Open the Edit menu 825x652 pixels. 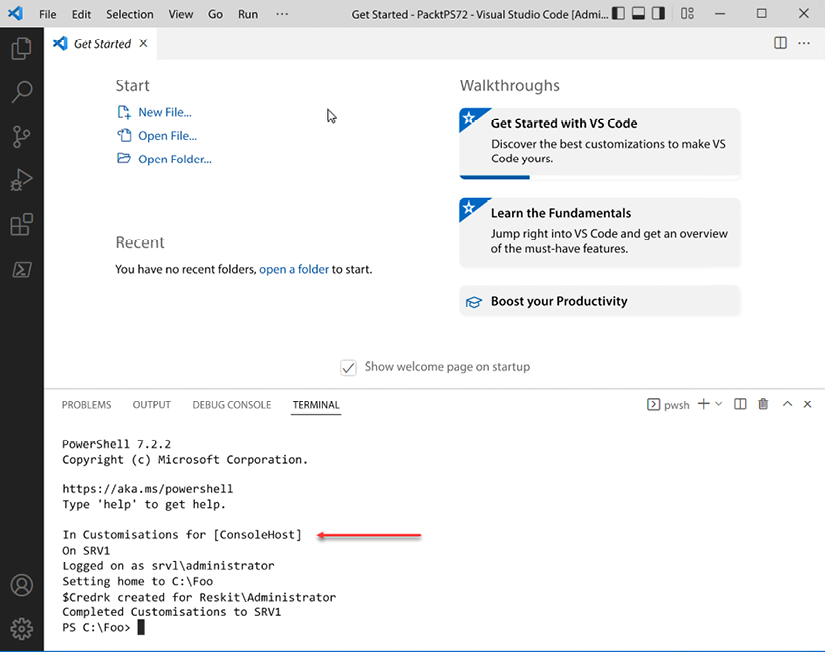coord(81,14)
